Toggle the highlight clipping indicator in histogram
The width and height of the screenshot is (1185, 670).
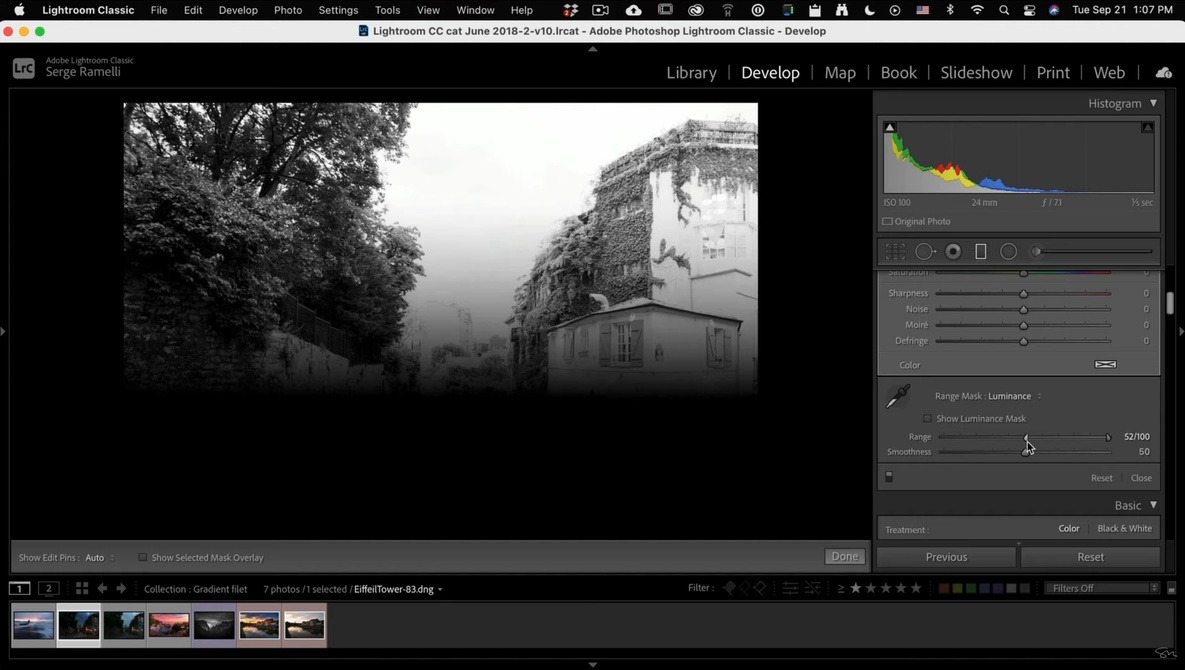[1147, 127]
